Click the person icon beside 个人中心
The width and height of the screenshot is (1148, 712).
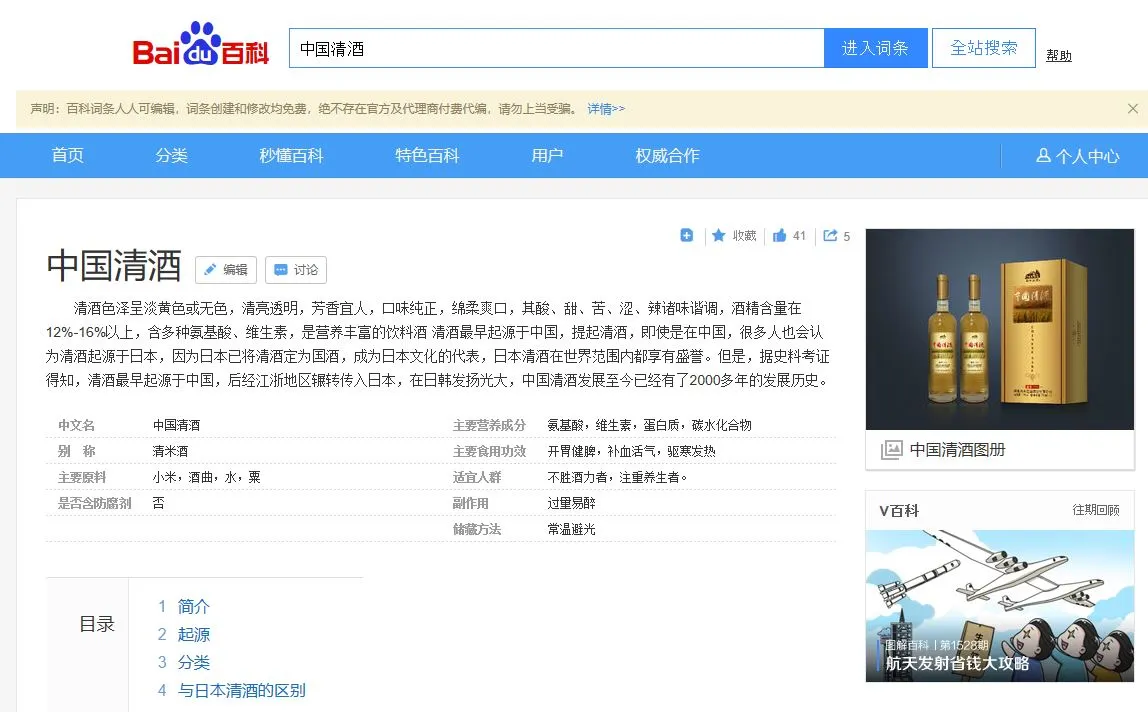coord(1043,155)
